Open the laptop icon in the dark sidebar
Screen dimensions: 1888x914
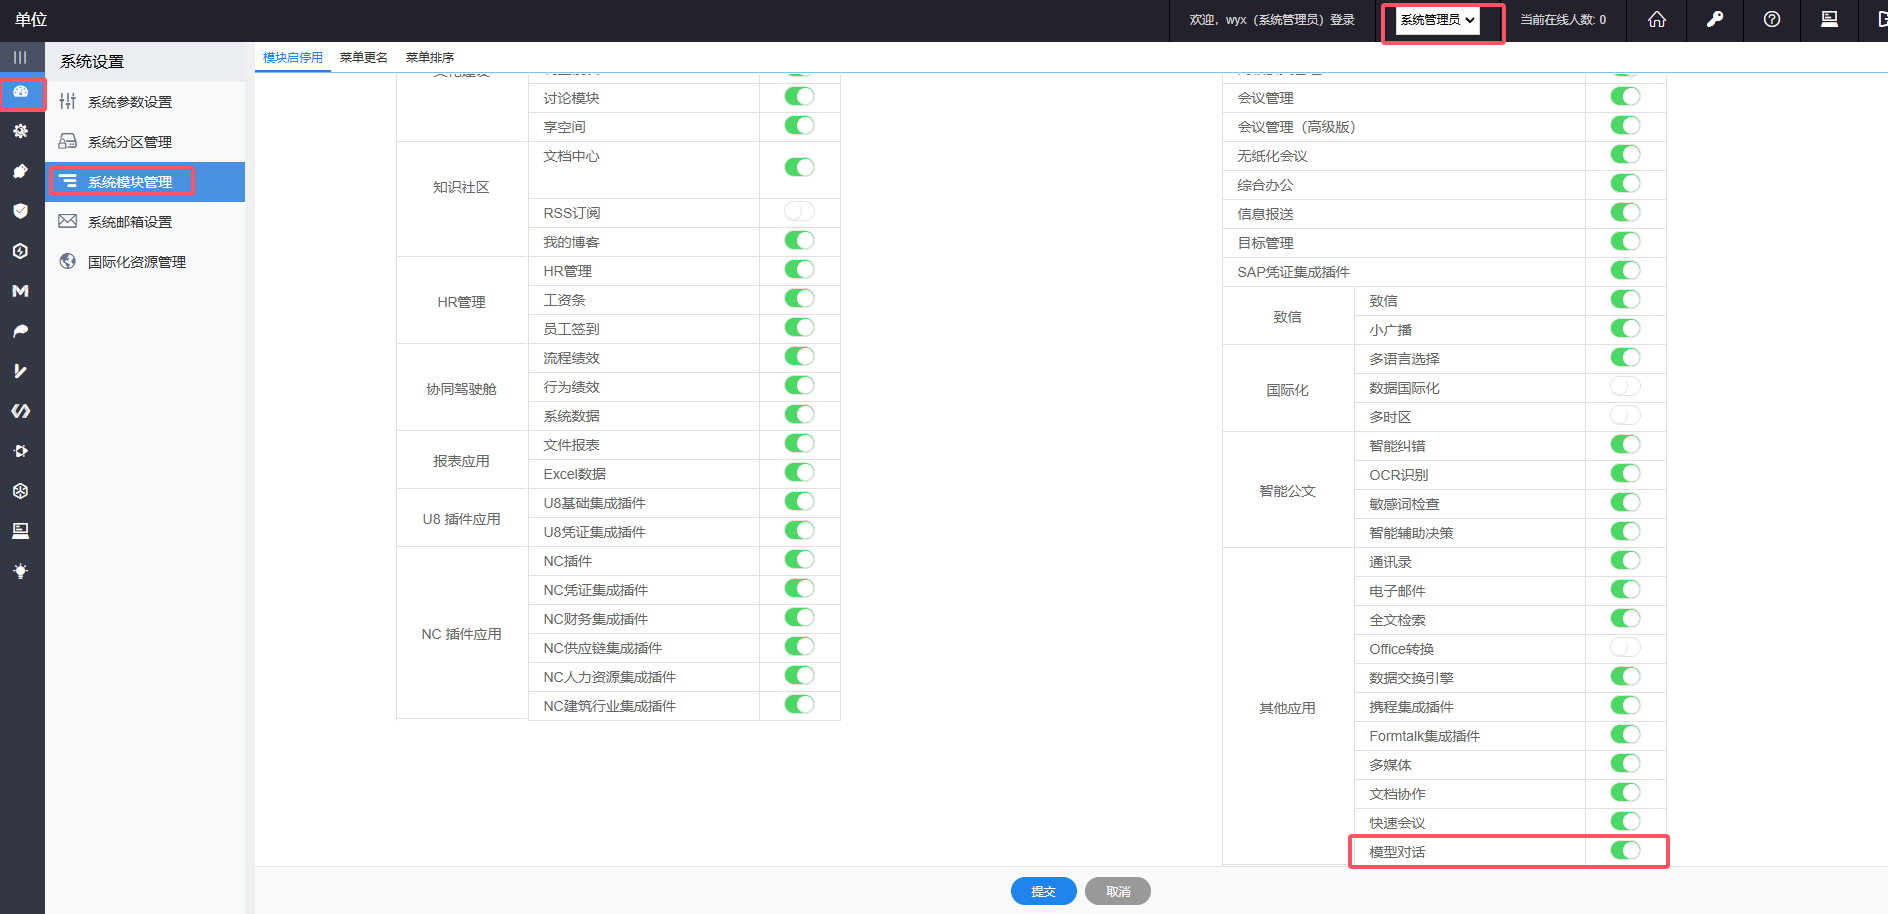(x=20, y=531)
